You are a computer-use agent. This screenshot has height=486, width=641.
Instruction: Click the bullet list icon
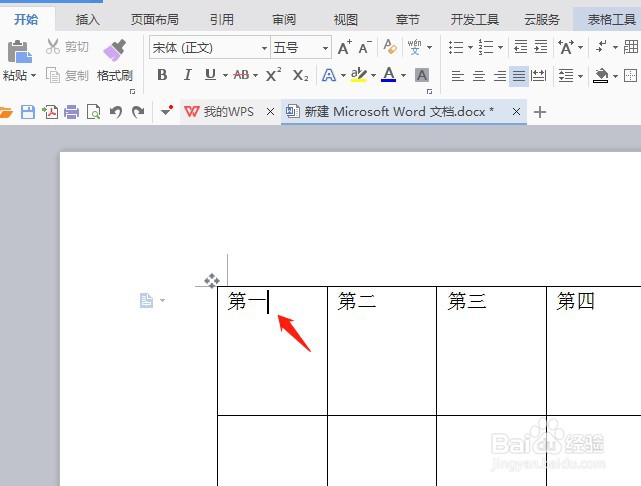coord(456,47)
